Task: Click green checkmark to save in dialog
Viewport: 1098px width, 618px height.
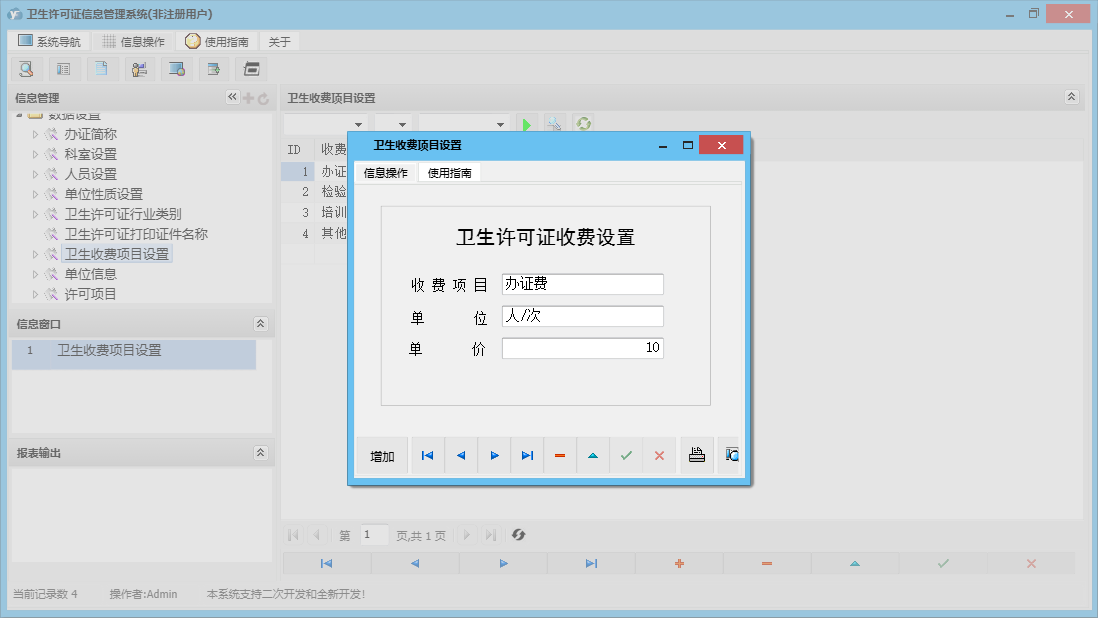Action: tap(626, 456)
